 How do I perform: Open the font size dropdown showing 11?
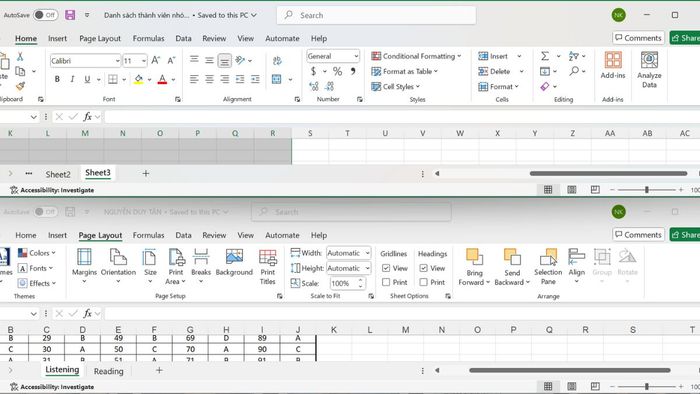click(x=144, y=61)
